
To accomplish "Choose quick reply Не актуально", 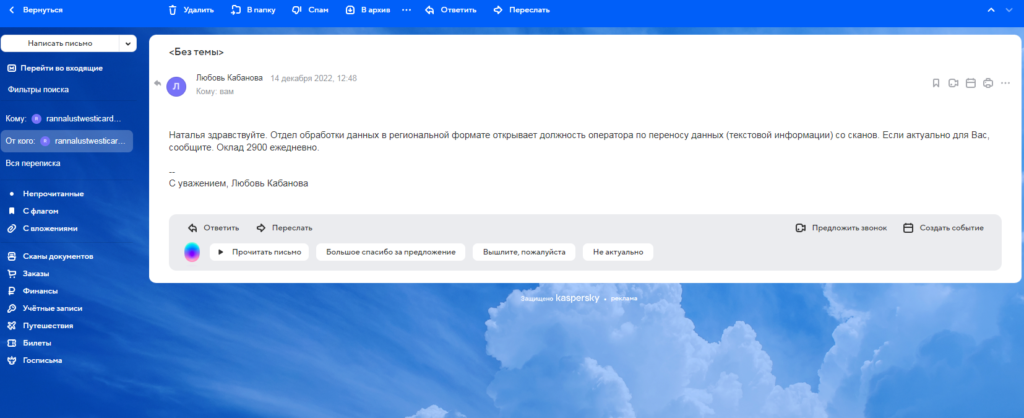I will [618, 252].
